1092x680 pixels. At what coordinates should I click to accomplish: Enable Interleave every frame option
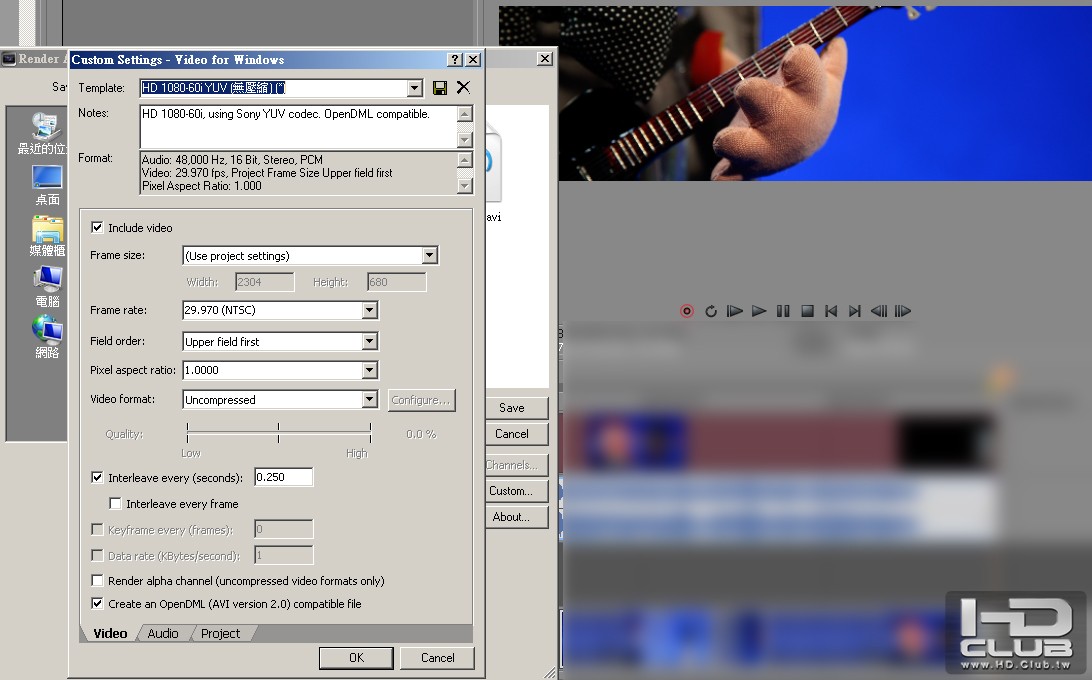point(116,503)
